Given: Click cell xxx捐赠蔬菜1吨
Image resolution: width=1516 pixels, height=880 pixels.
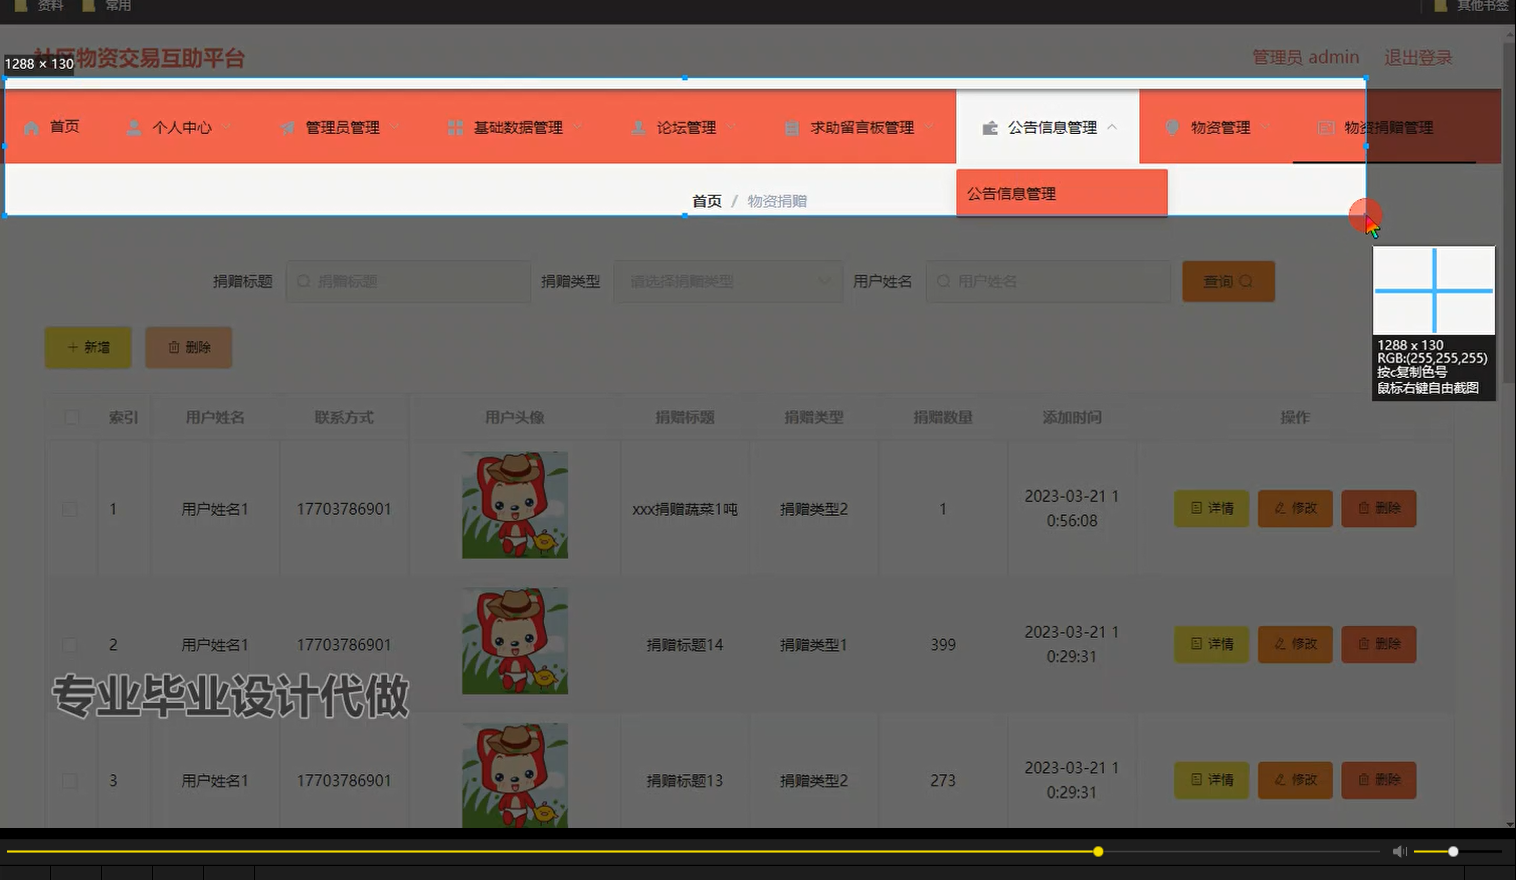Looking at the screenshot, I should [685, 509].
